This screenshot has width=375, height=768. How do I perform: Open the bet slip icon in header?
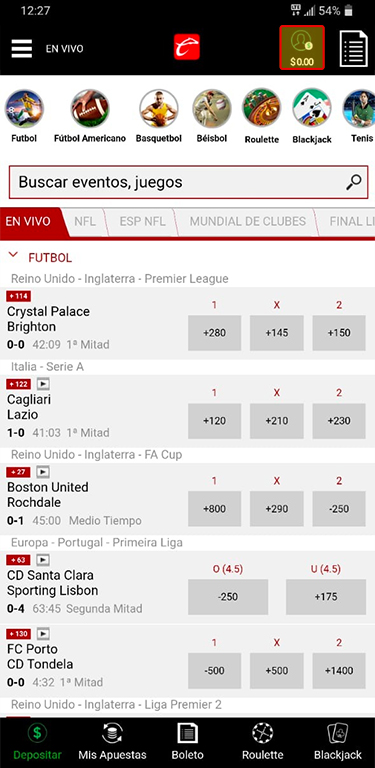pos(353,48)
